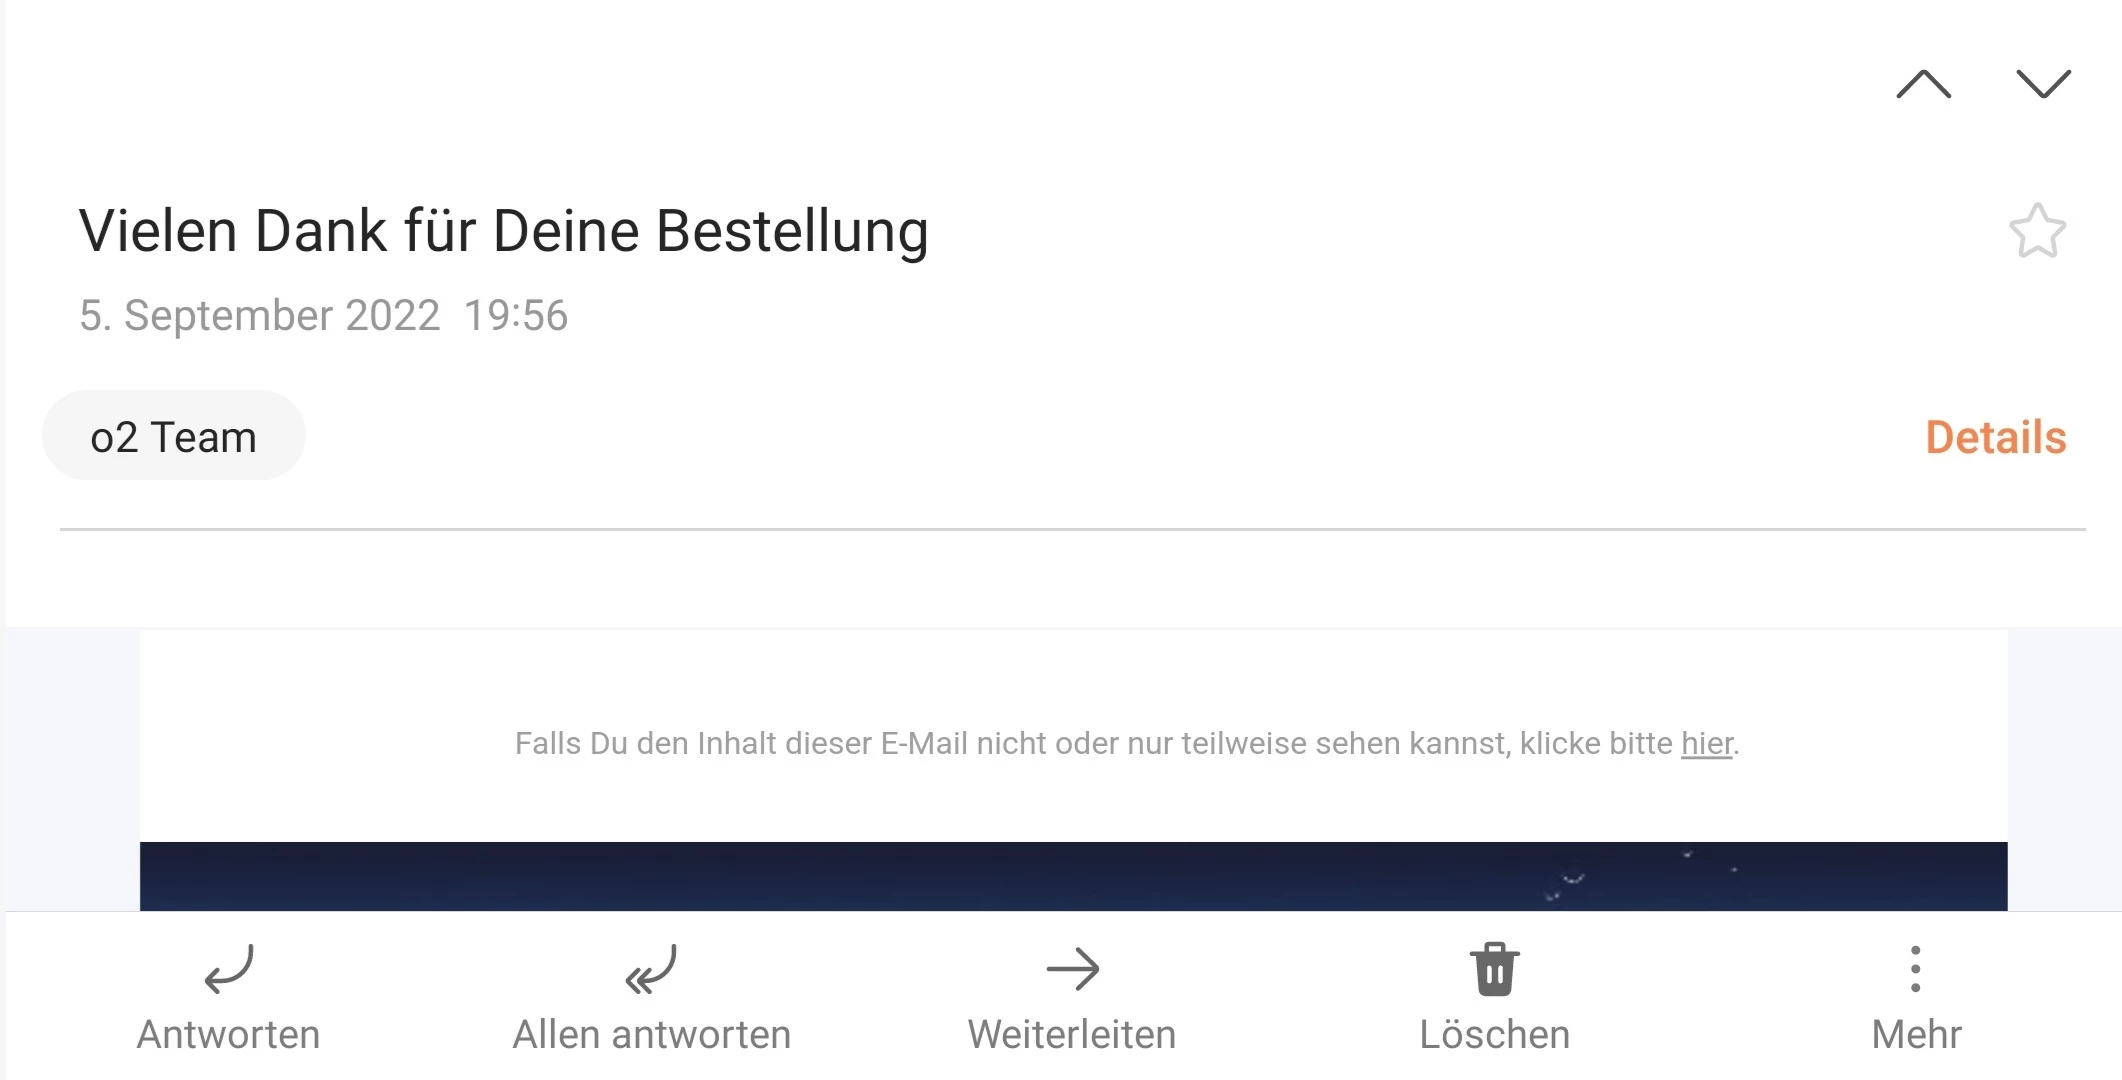Click the view-in-browser notice text

point(1127,744)
